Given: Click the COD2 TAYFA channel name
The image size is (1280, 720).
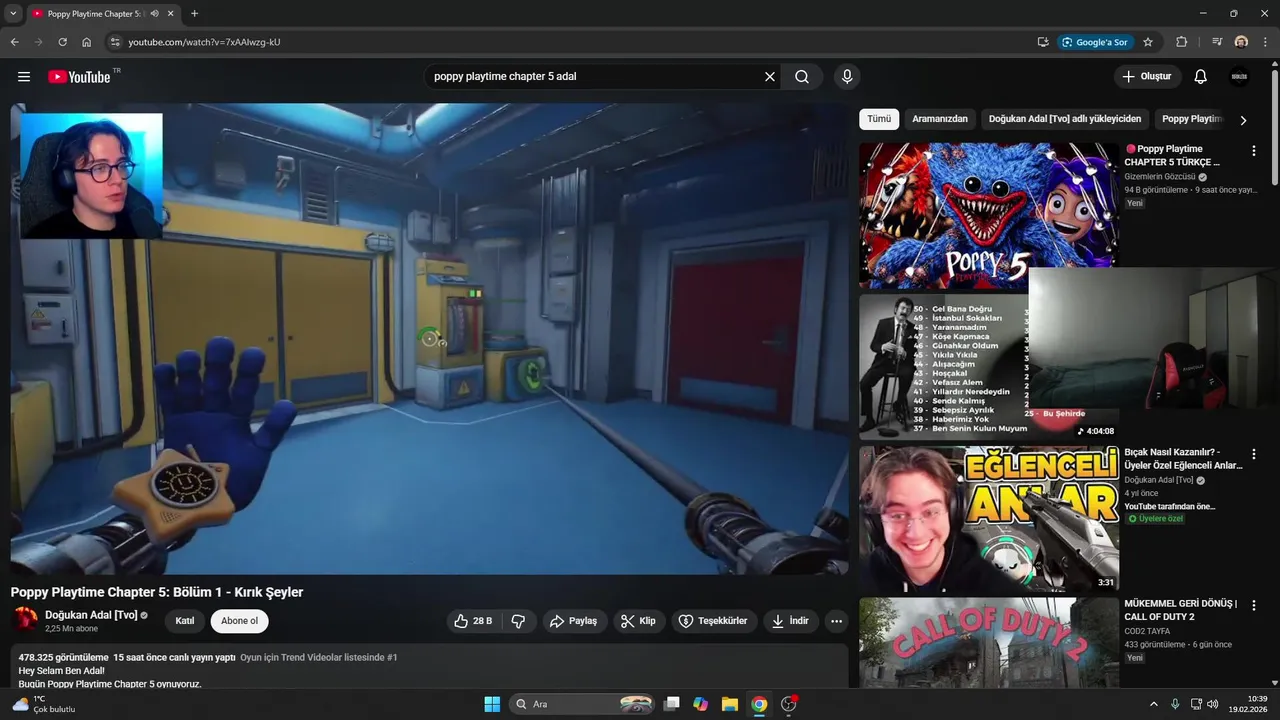Looking at the screenshot, I should (x=1145, y=632).
